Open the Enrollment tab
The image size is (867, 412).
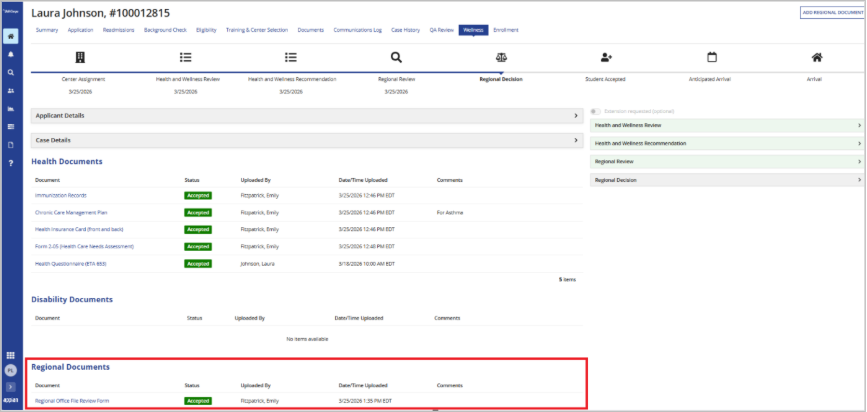pyautogui.click(x=506, y=30)
